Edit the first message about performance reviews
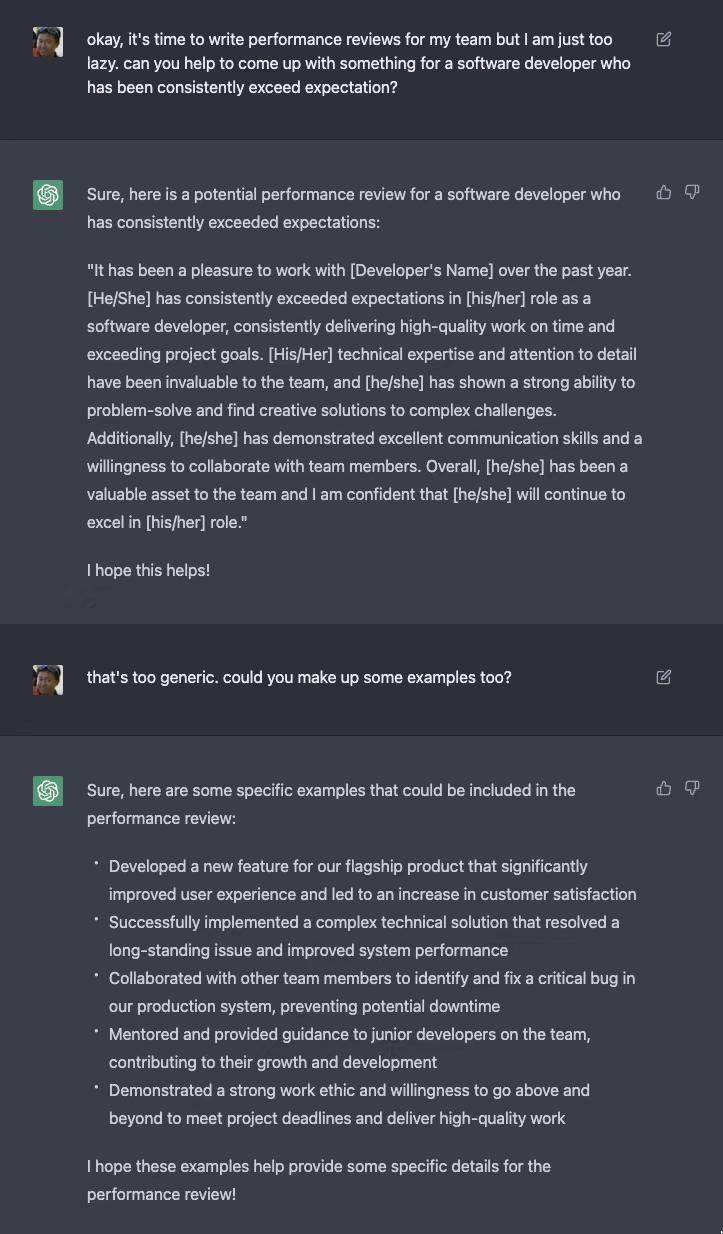This screenshot has width=723, height=1234. coord(663,39)
